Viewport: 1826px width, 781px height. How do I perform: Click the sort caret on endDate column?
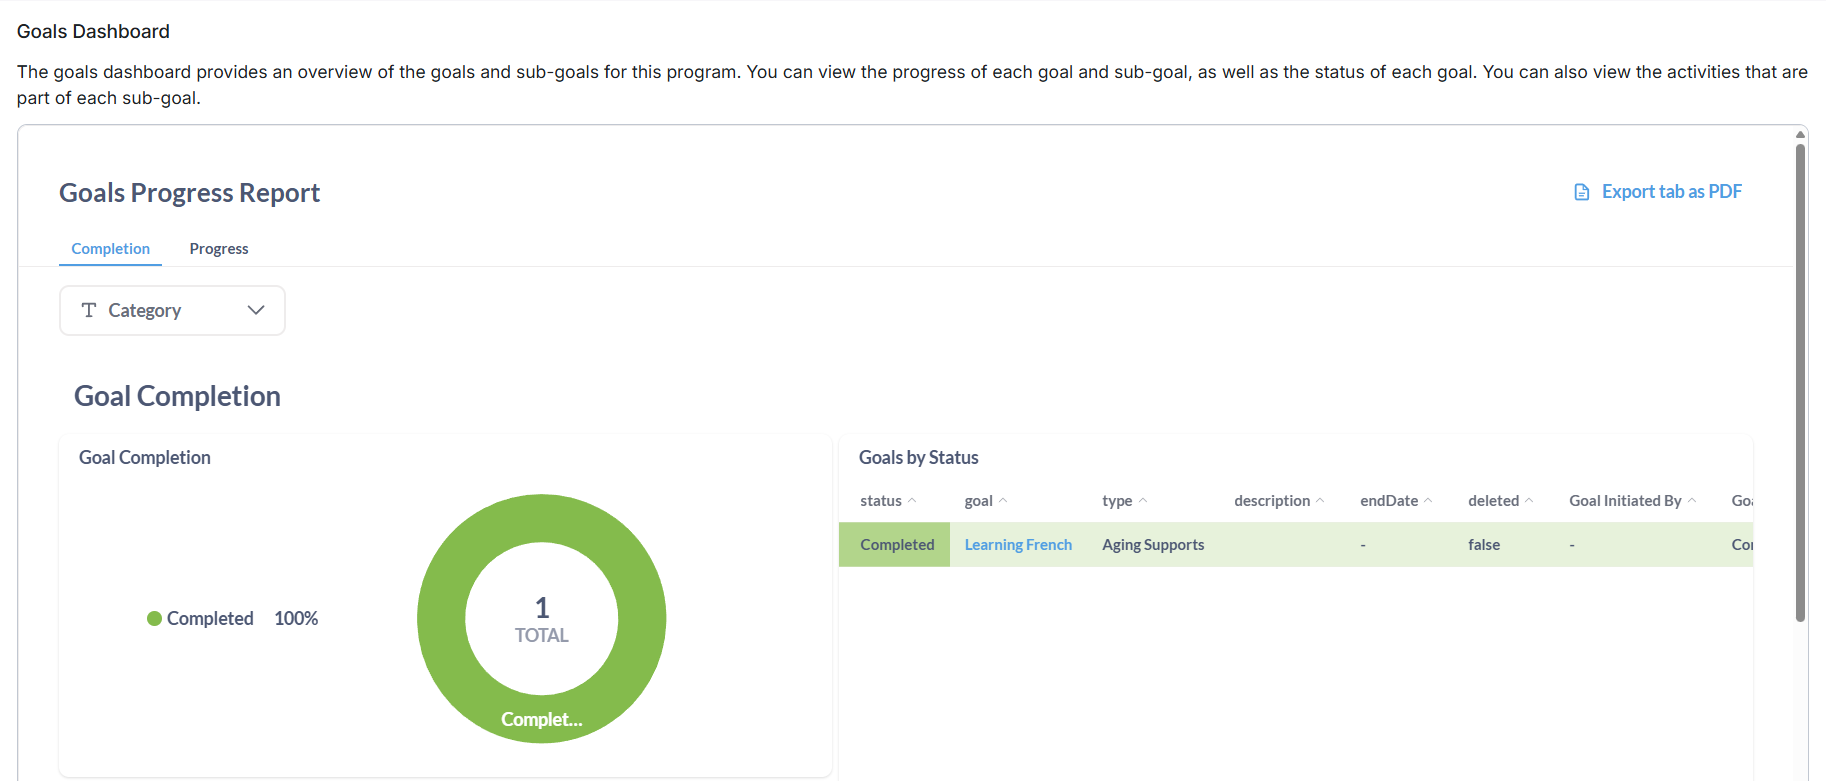click(1428, 499)
